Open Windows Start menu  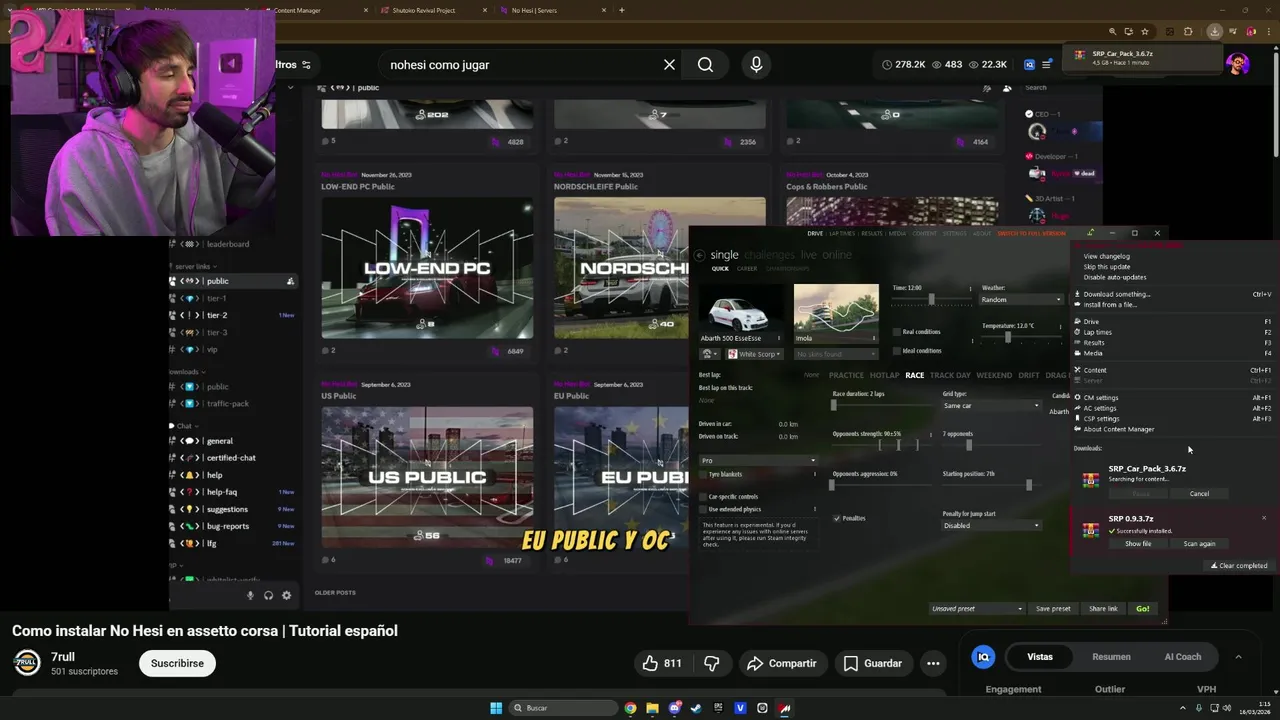click(496, 708)
